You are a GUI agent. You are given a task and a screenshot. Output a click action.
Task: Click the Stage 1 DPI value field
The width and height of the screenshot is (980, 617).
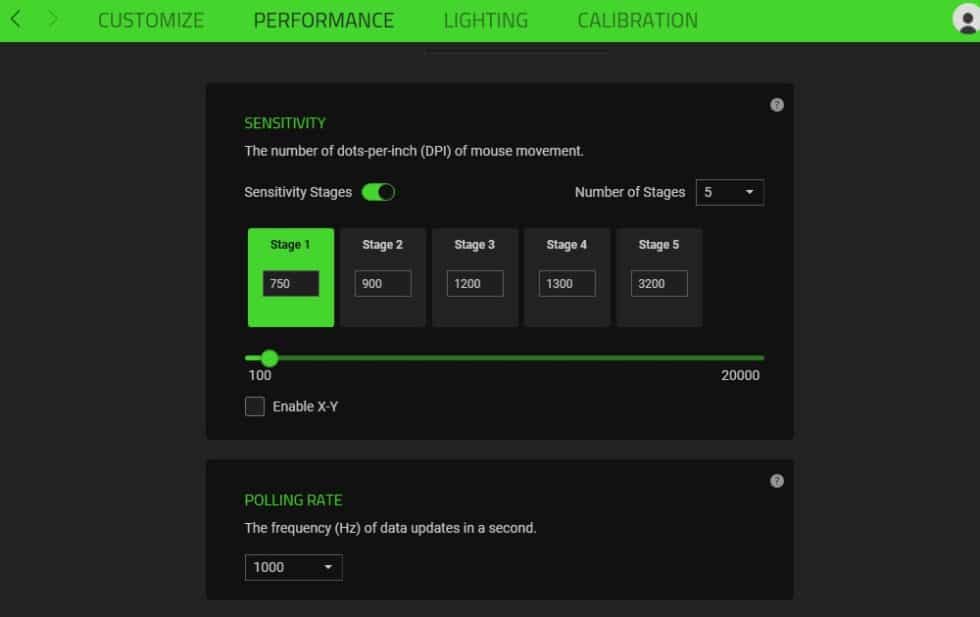290,283
